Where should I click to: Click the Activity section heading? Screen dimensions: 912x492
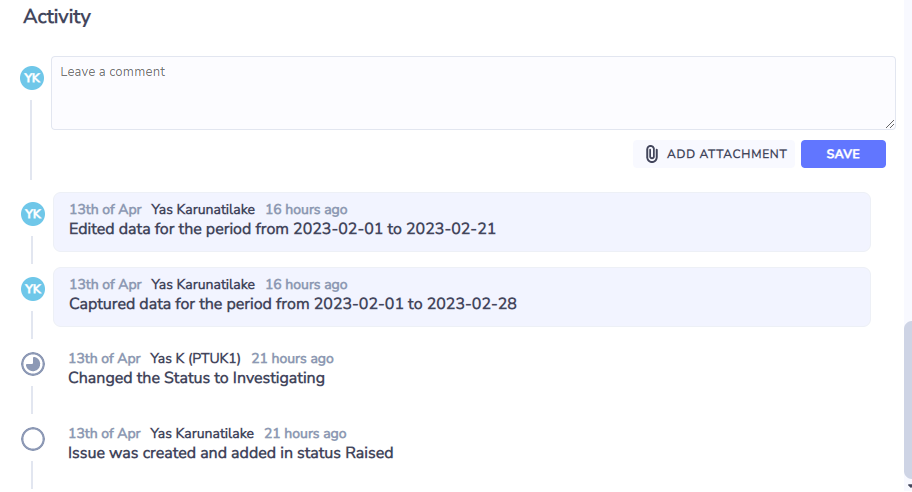57,16
